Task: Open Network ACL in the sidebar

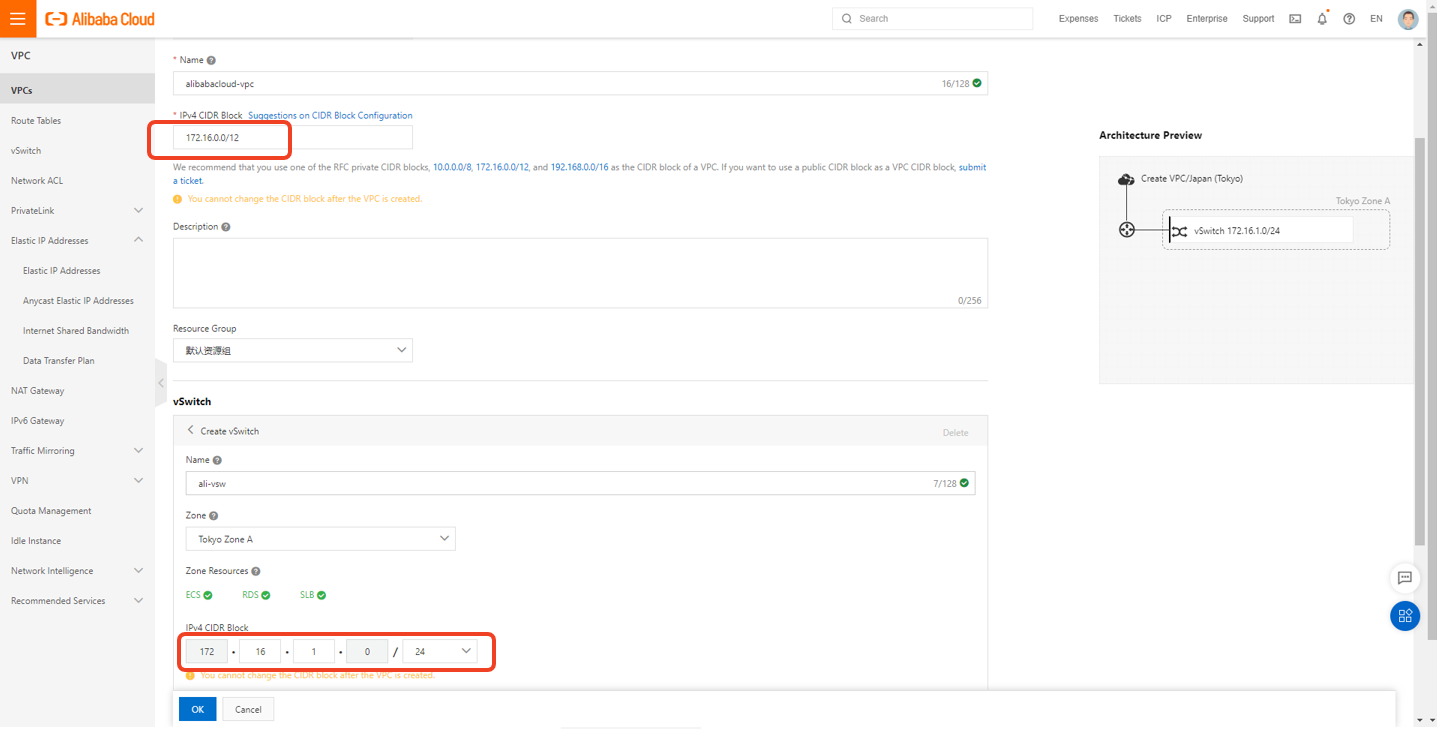Action: point(37,180)
